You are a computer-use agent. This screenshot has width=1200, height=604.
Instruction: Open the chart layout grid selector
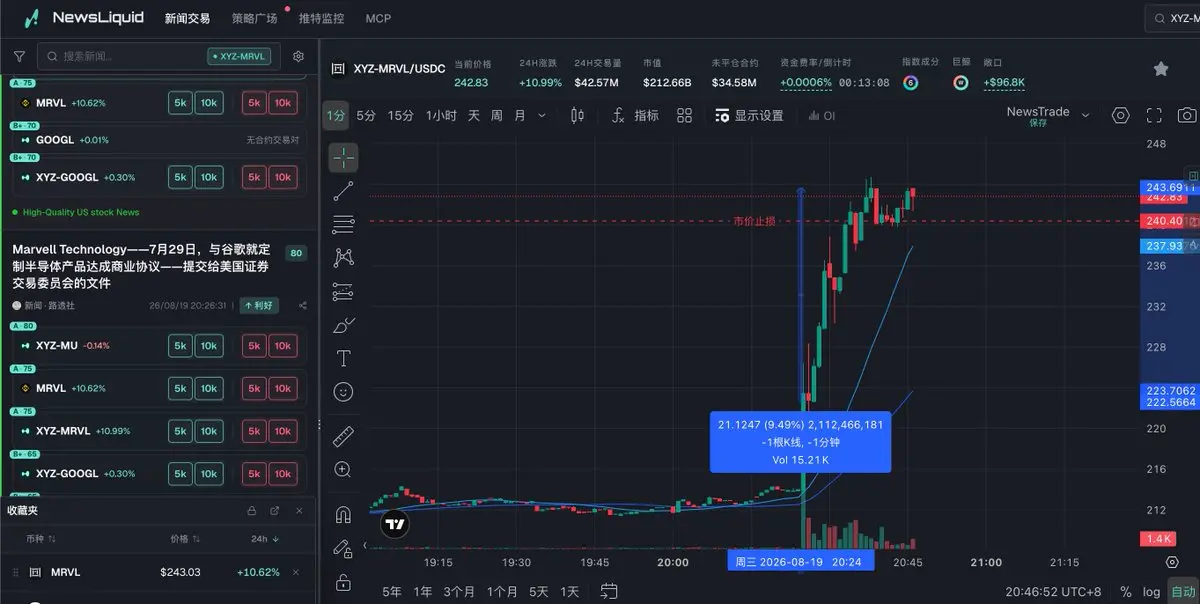coord(684,116)
